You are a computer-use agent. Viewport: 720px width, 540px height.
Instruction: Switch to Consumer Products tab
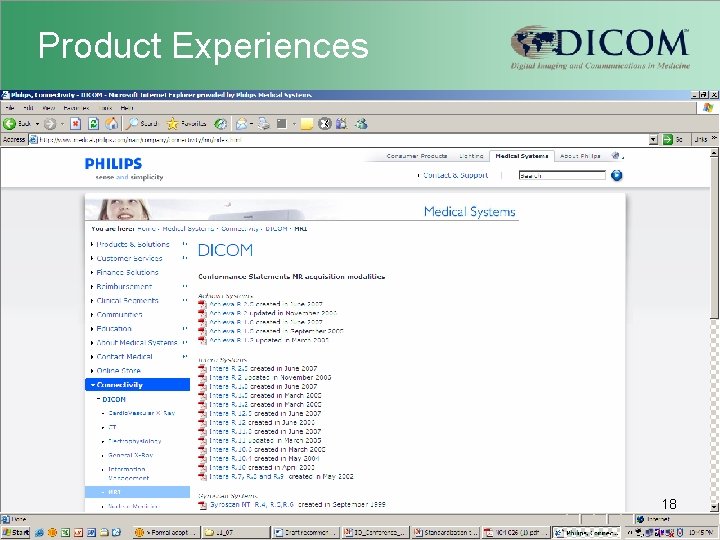[x=416, y=156]
